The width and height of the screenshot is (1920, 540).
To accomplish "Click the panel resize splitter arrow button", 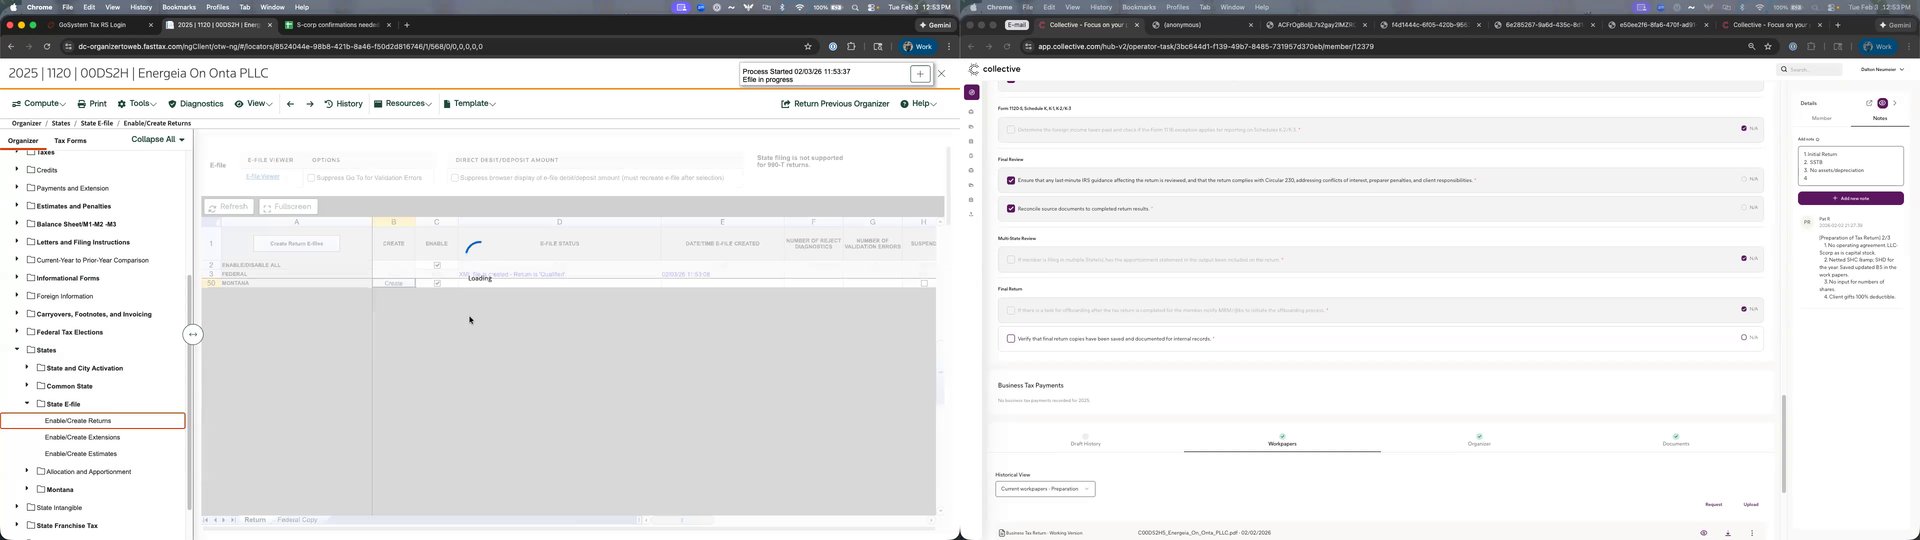I will 193,335.
